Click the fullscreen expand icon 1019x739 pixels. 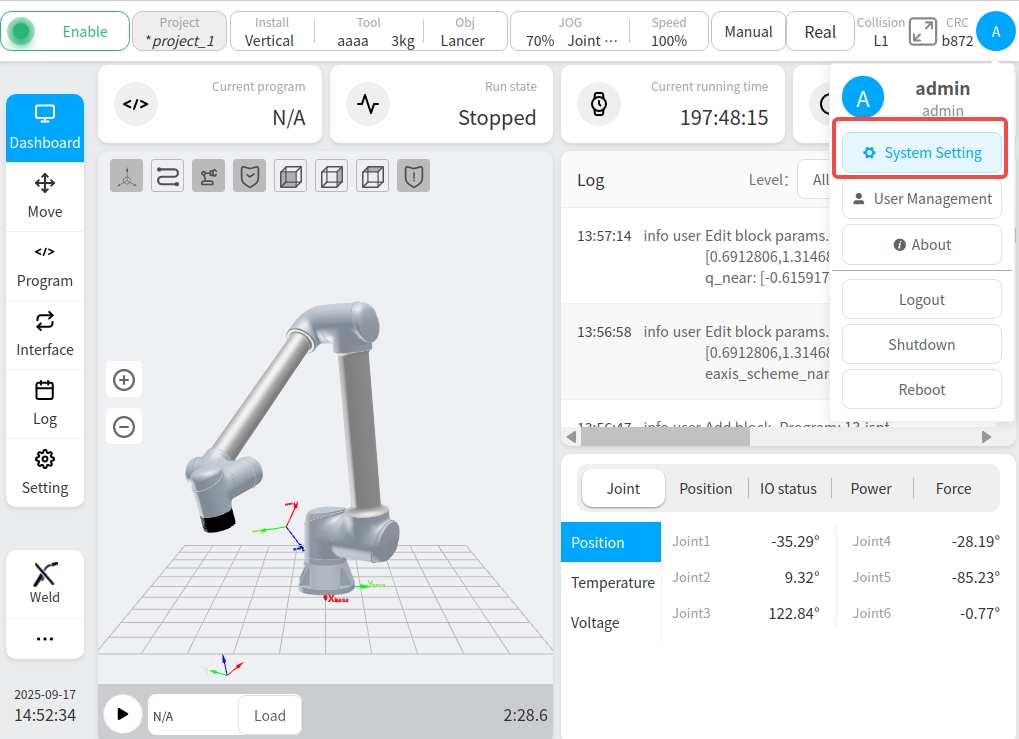point(922,32)
